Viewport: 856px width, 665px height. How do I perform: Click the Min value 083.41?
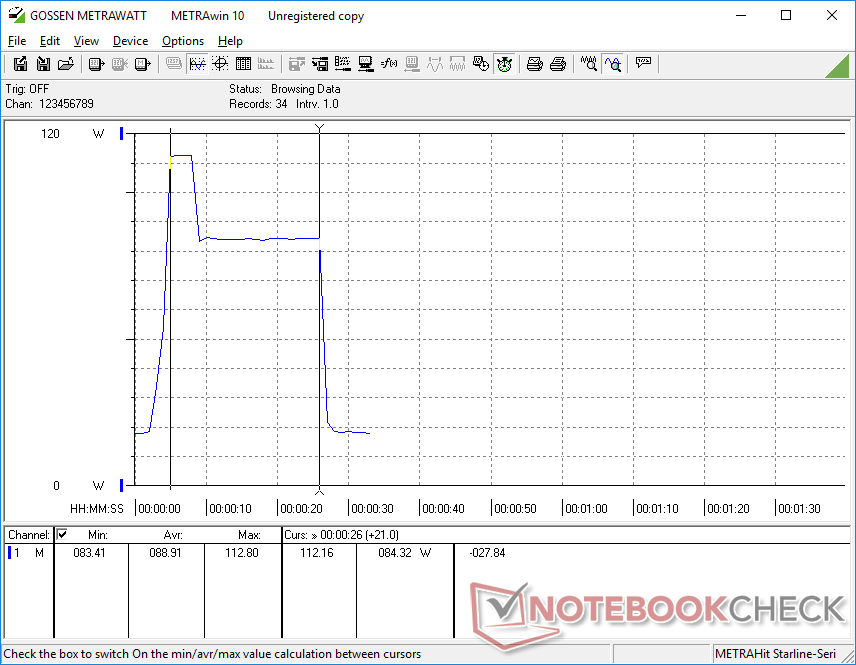89,553
